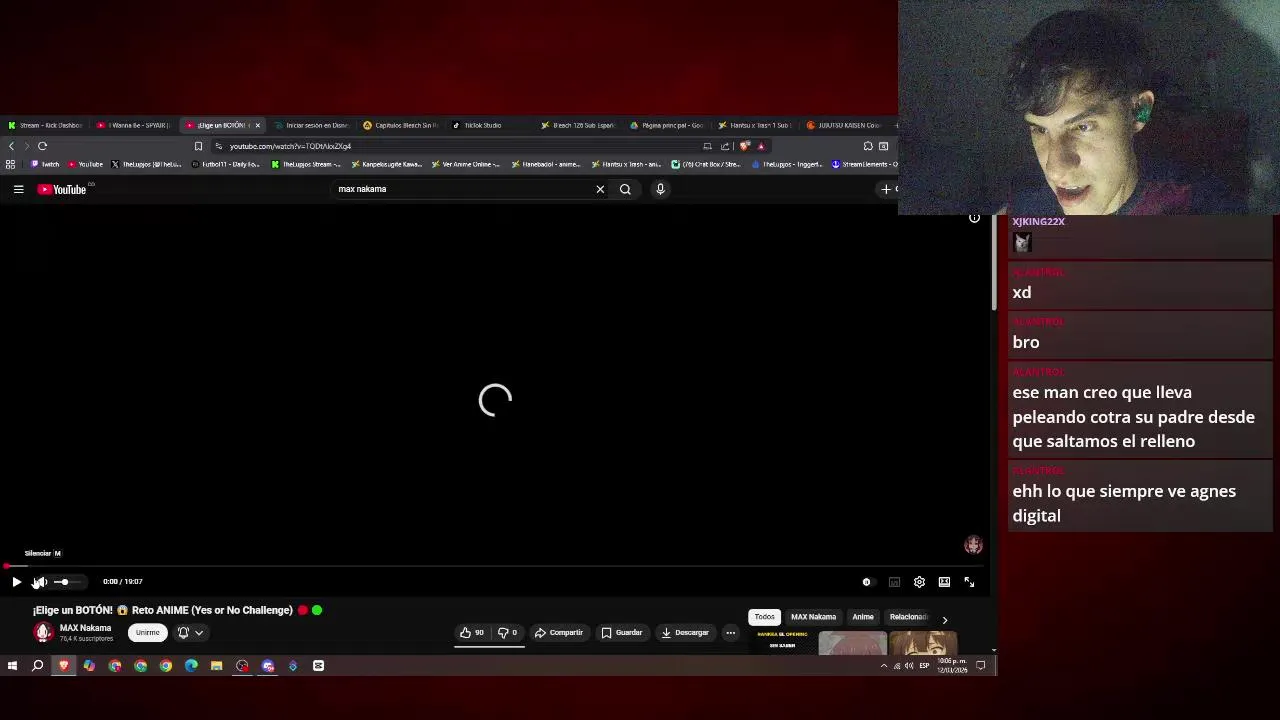Click the Descargar button

[685, 633]
